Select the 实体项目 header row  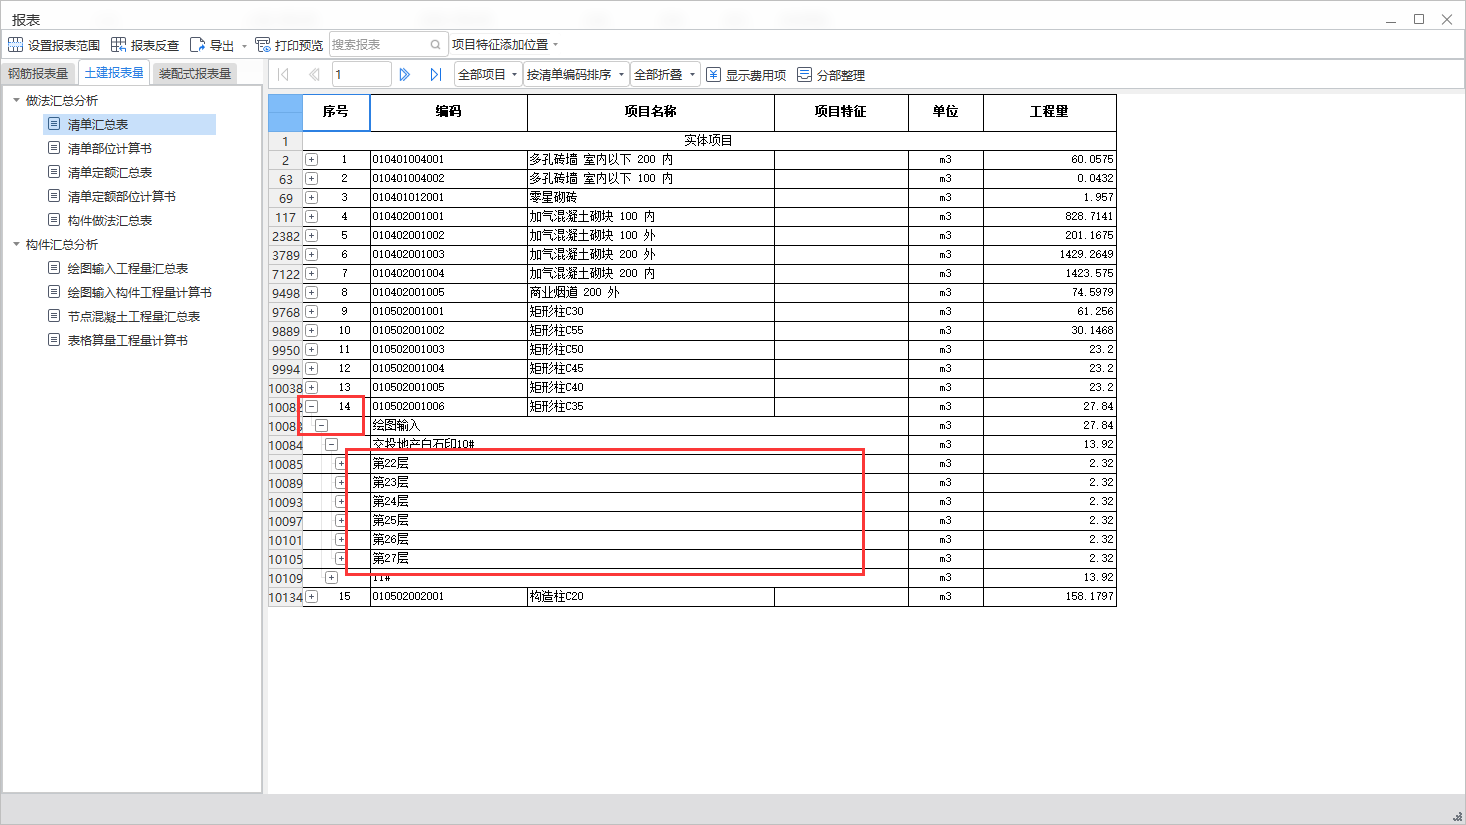[x=709, y=141]
